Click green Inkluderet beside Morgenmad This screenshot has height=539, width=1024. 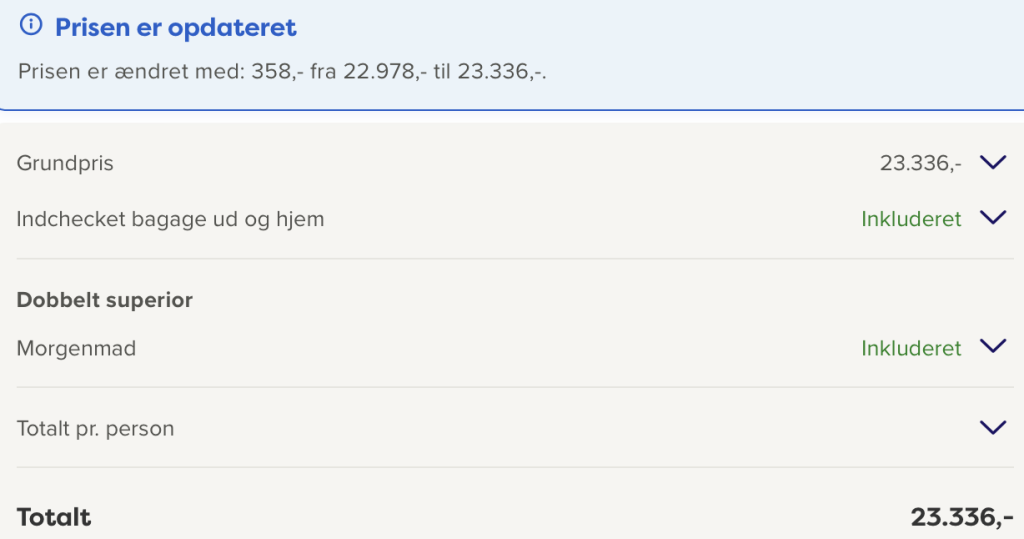911,348
